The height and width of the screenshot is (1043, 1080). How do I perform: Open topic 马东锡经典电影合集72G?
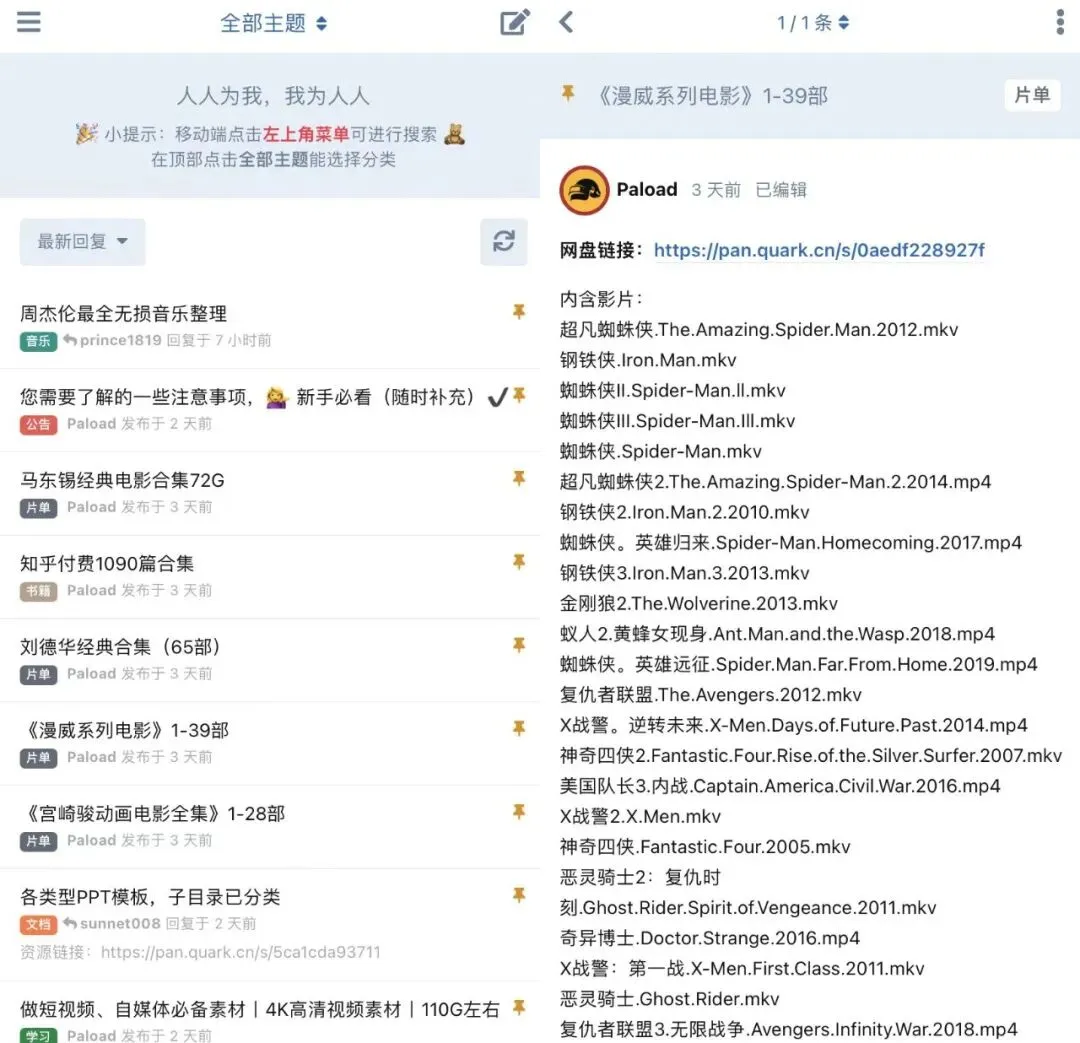click(x=123, y=480)
